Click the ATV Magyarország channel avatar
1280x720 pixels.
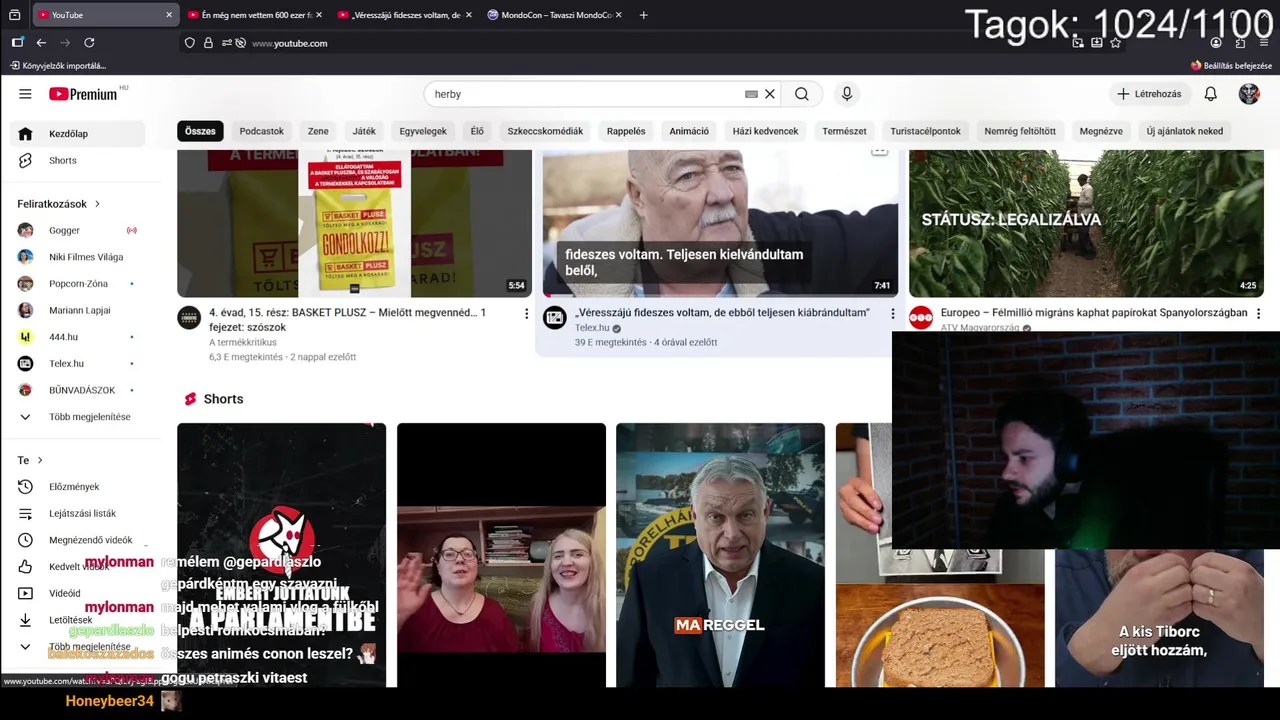(921, 318)
